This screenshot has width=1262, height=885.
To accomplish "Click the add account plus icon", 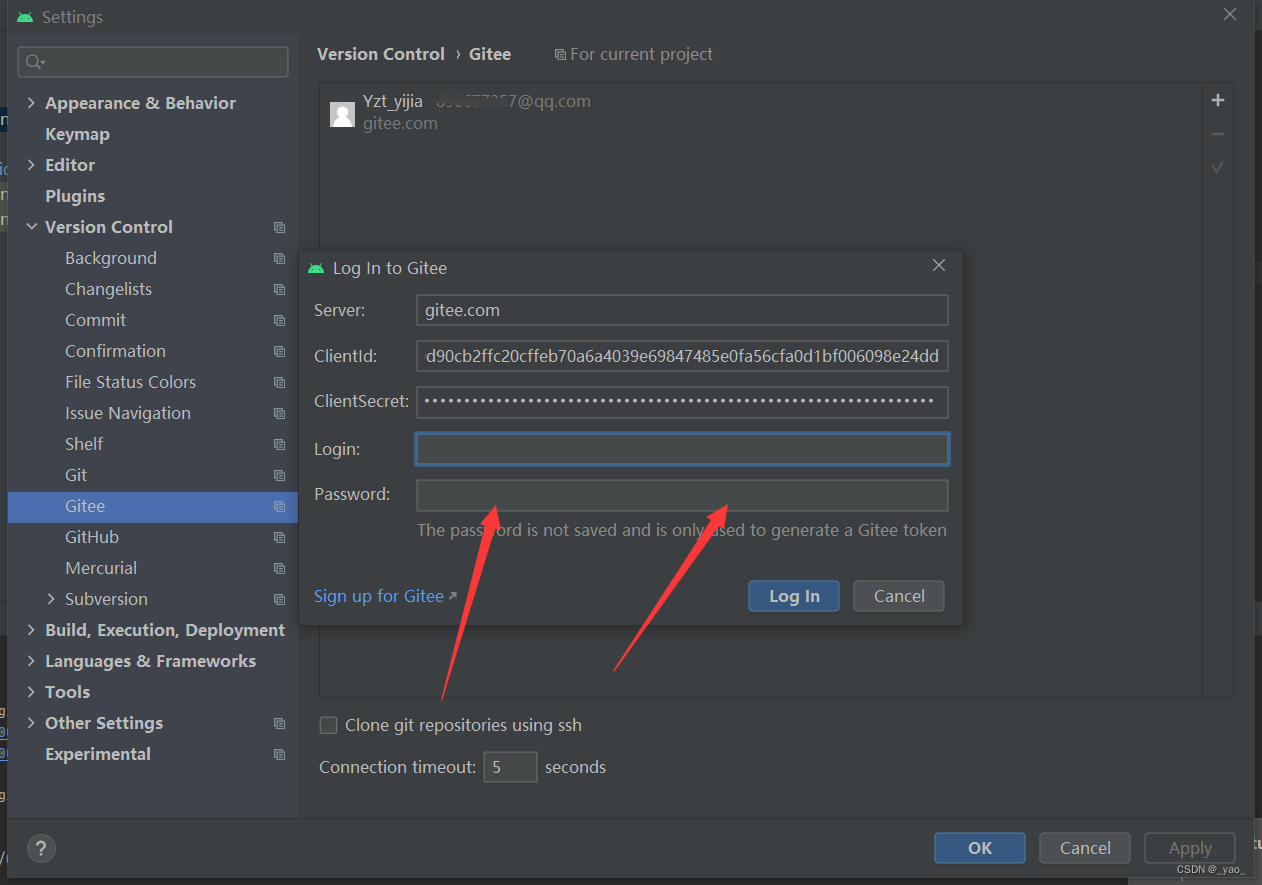I will click(x=1217, y=100).
